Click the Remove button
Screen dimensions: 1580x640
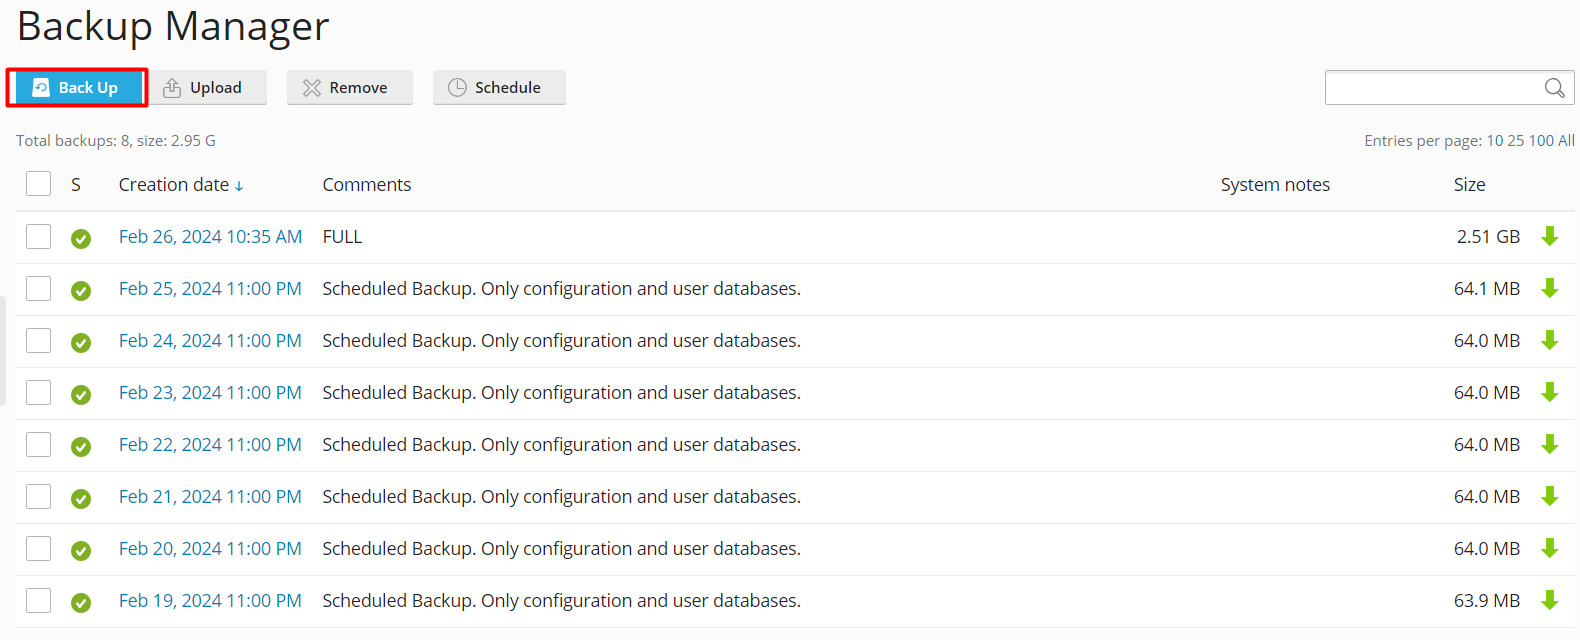click(x=349, y=88)
